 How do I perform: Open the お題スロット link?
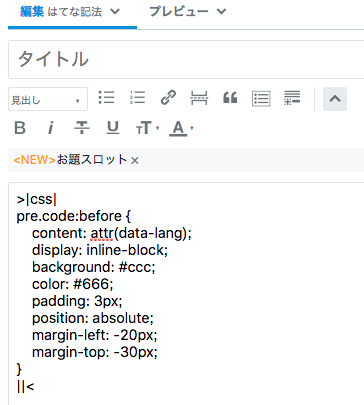92,160
